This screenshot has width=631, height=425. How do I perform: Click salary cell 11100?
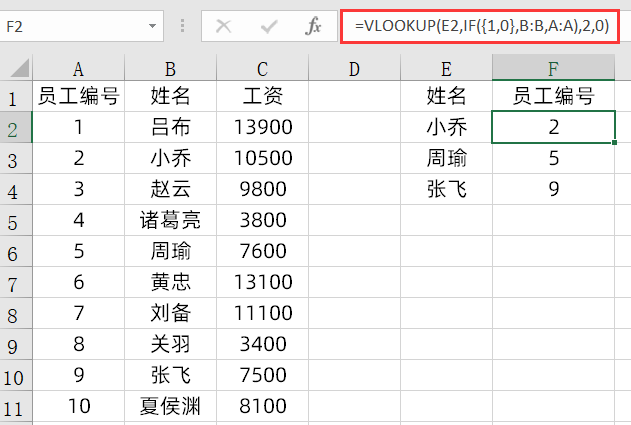pyautogui.click(x=262, y=313)
